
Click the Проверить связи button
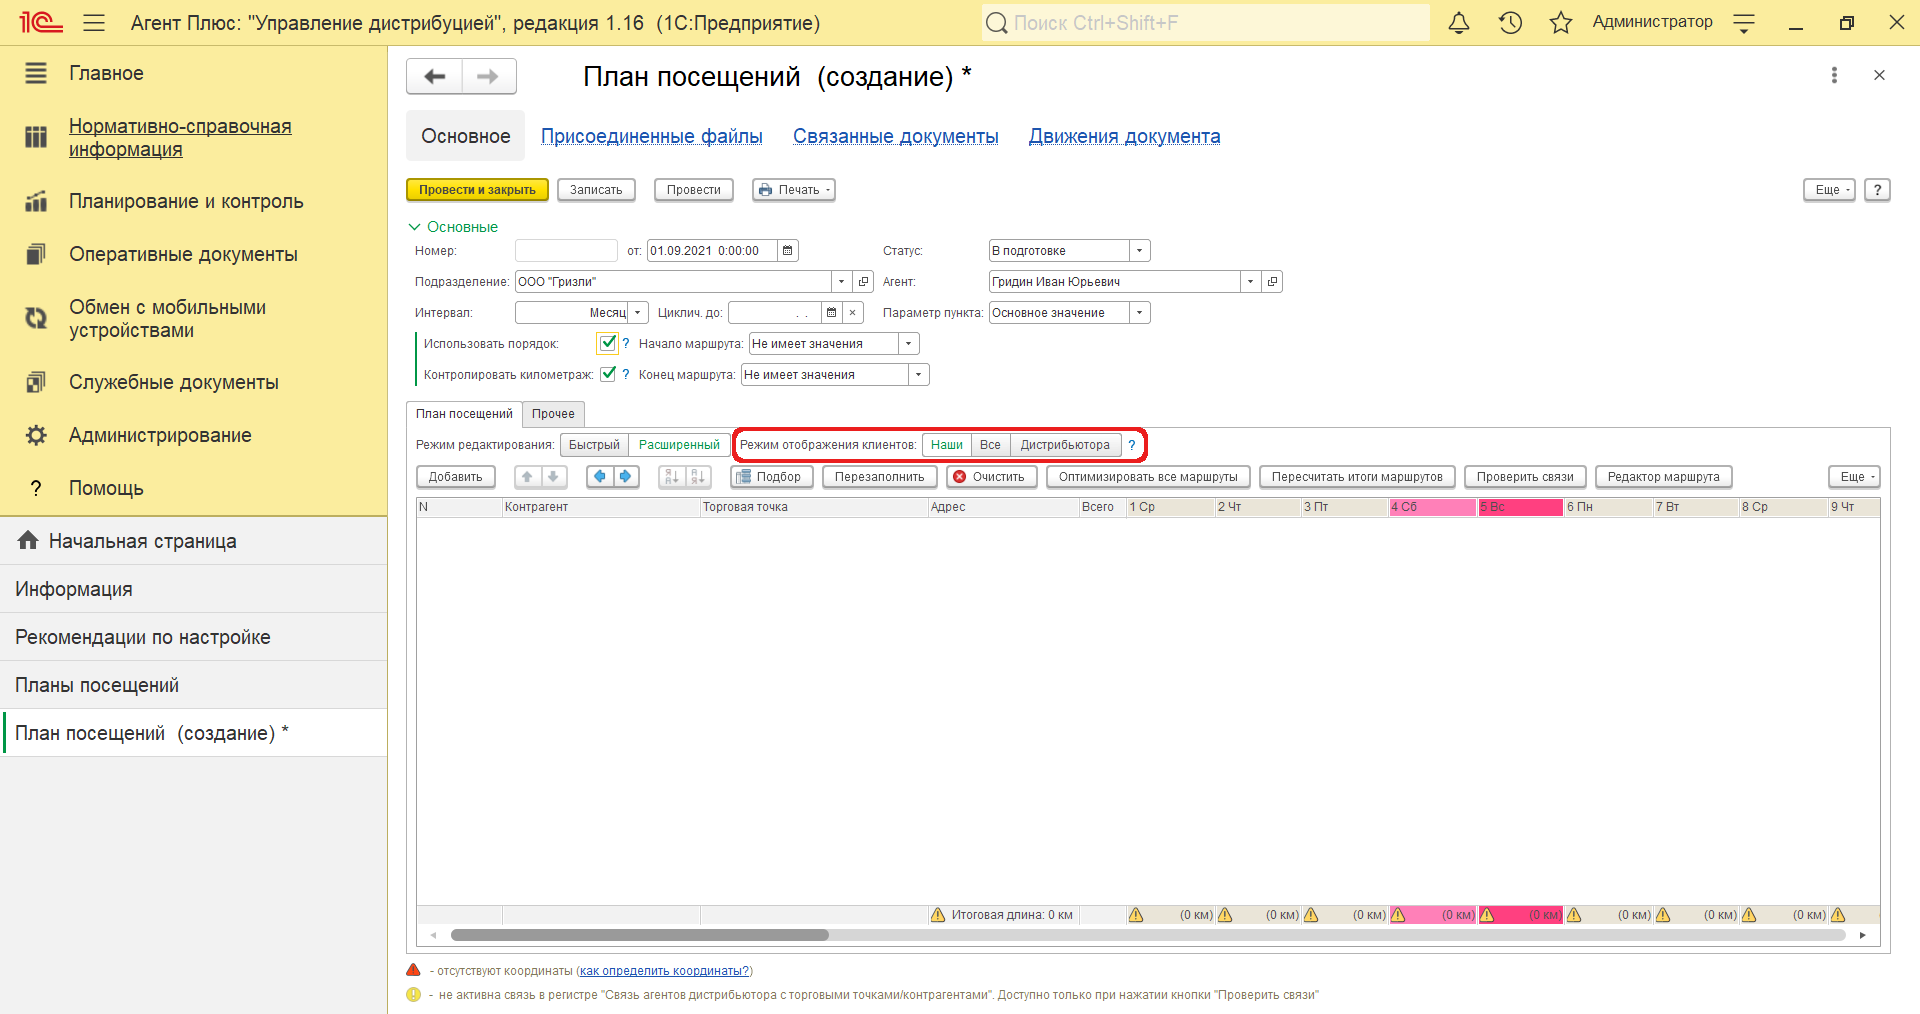pyautogui.click(x=1525, y=477)
